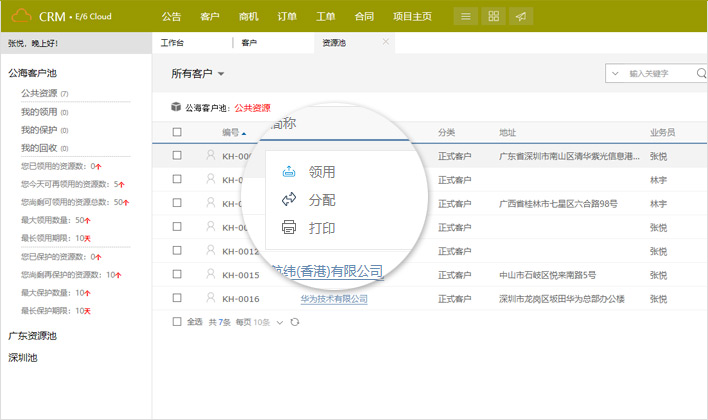Click the hamburger list icon in top bar
708x420 pixels.
pos(465,17)
